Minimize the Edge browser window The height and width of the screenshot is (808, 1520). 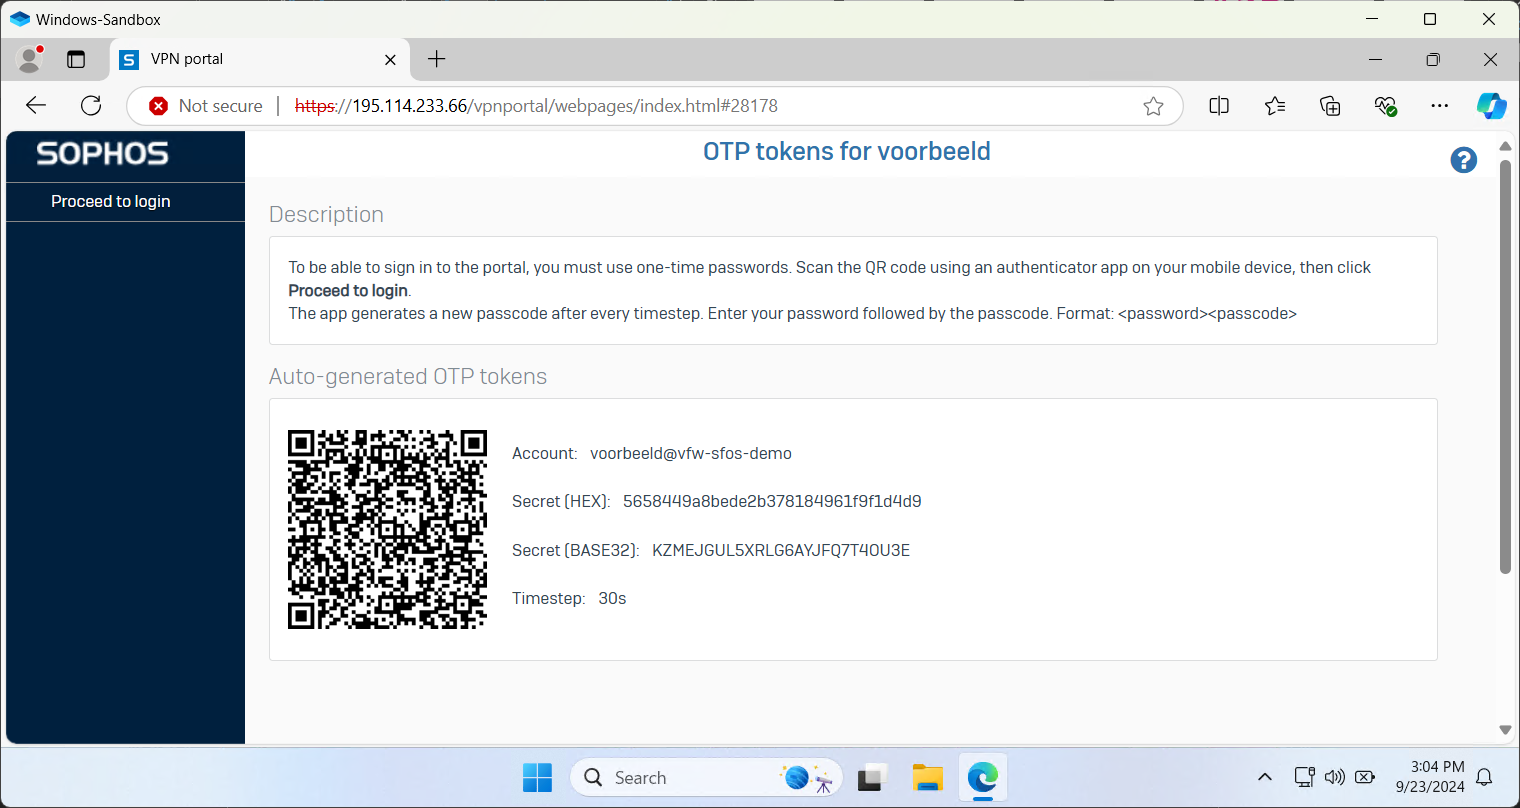click(1375, 59)
